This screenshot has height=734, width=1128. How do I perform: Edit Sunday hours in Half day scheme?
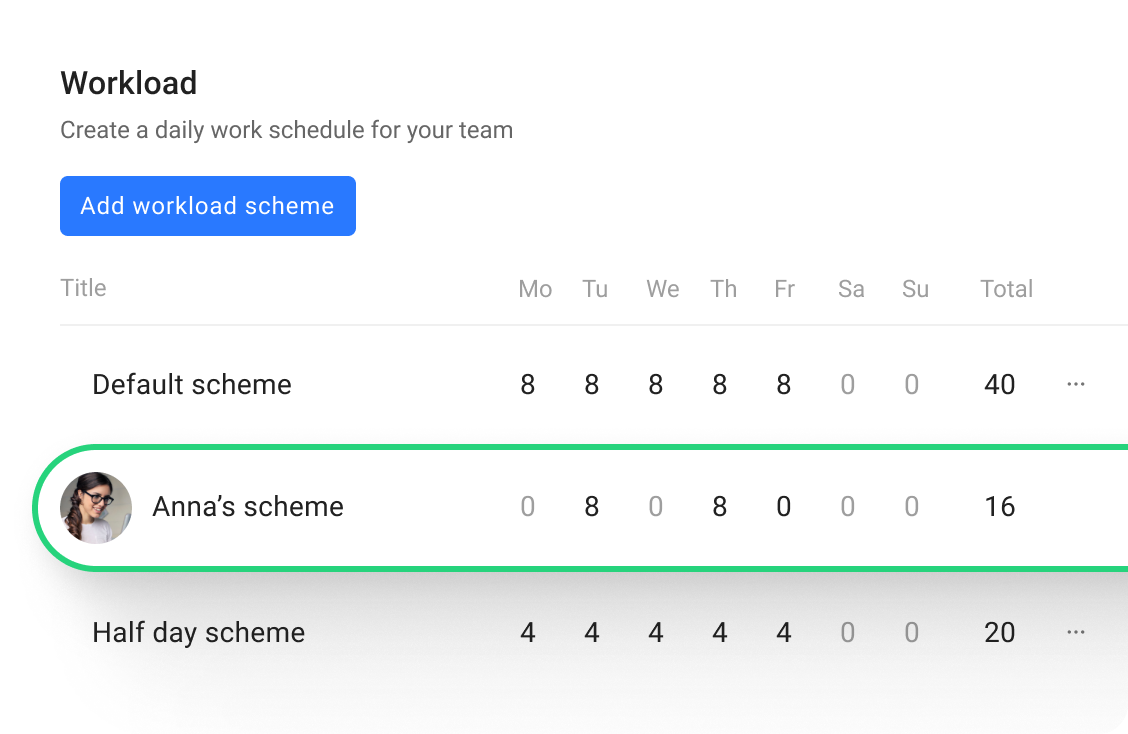click(x=912, y=632)
